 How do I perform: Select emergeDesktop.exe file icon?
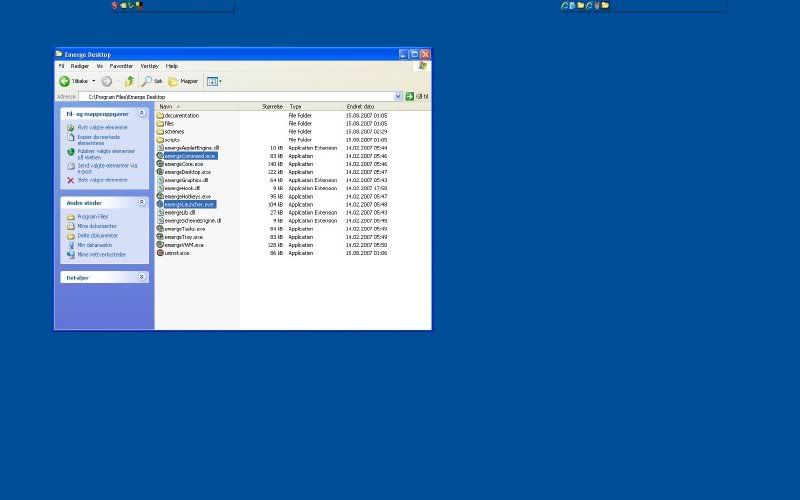click(x=160, y=172)
